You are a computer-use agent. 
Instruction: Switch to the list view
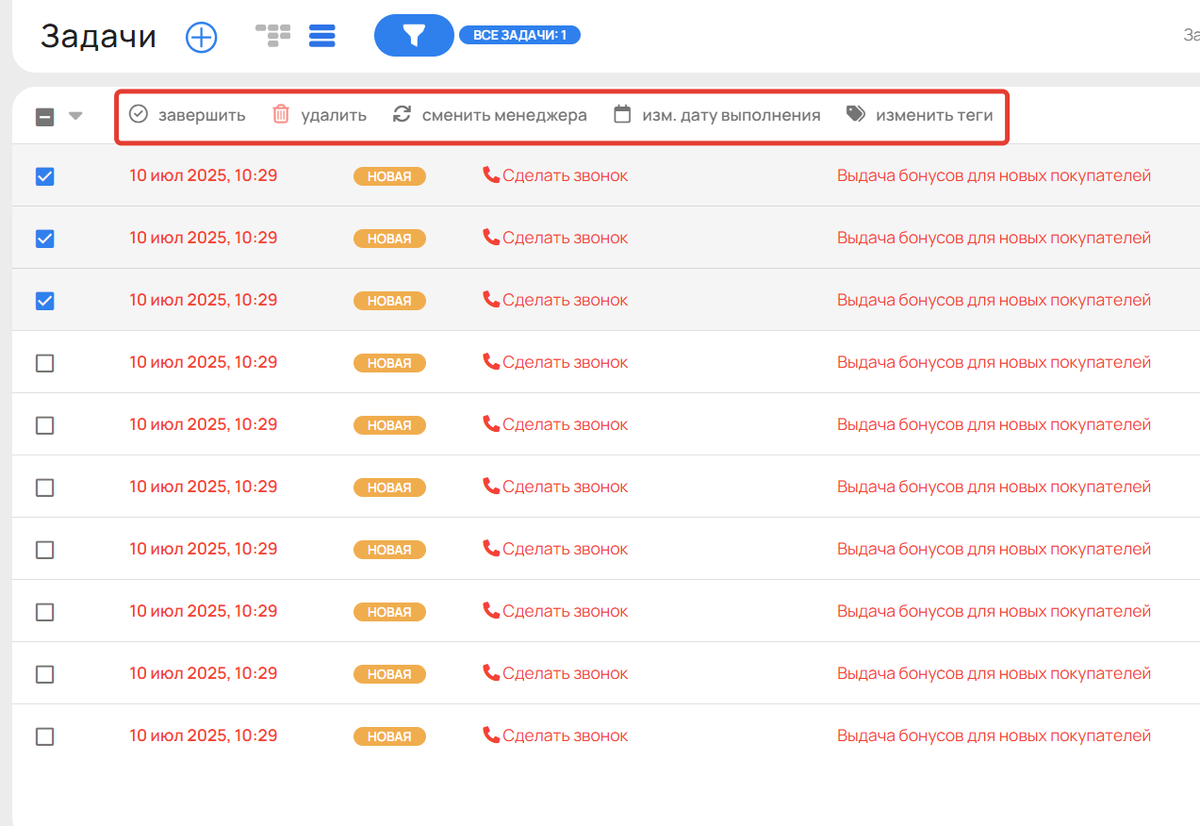(322, 36)
